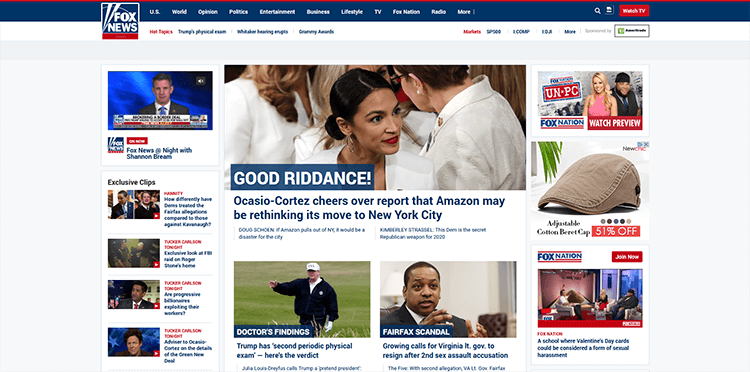
Task: Click the Hot Topics label
Action: coord(161,32)
